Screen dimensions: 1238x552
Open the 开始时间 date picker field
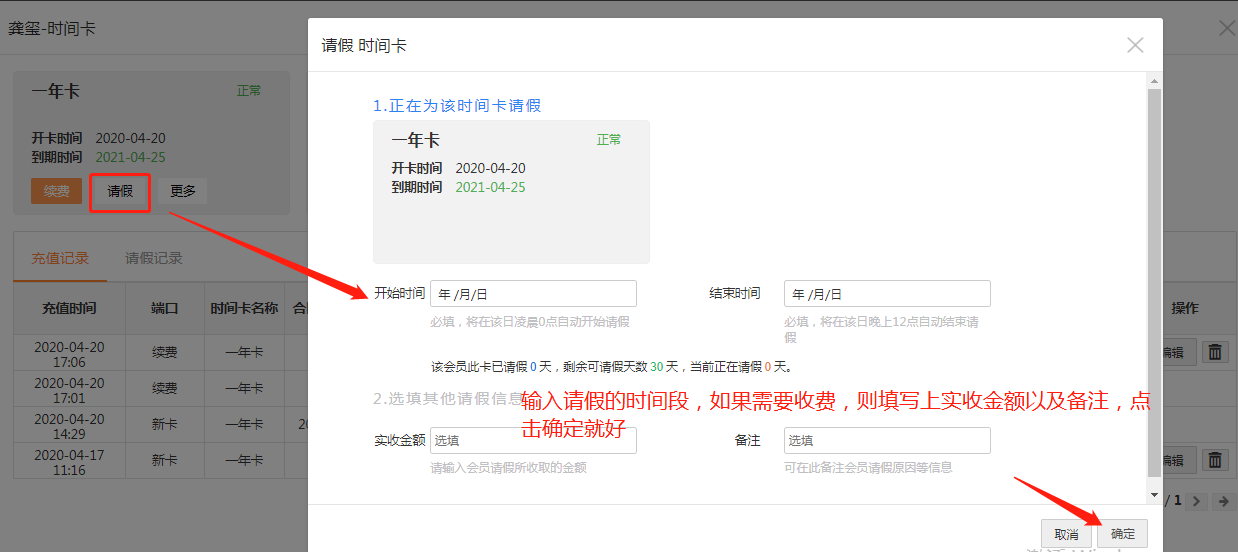[x=533, y=294]
